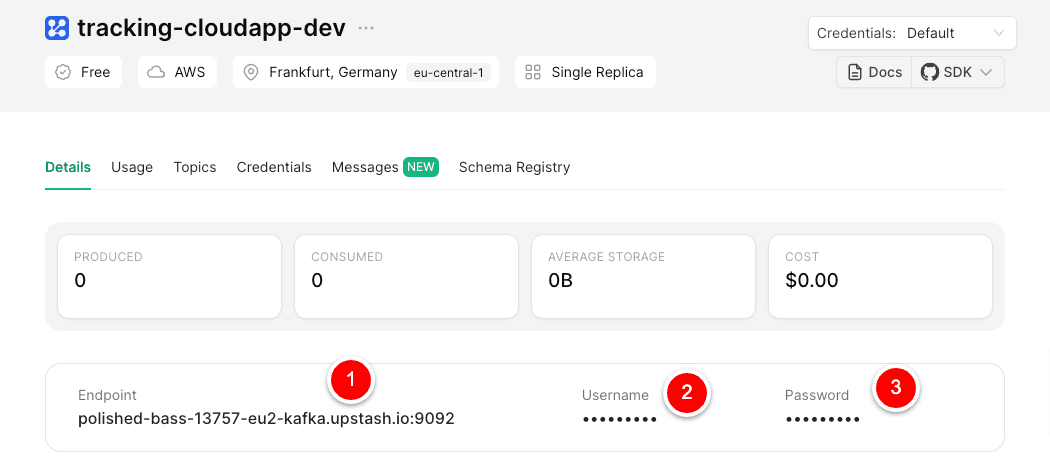Click the Single Replica grid badge
The width and height of the screenshot is (1050, 462).
click(585, 72)
